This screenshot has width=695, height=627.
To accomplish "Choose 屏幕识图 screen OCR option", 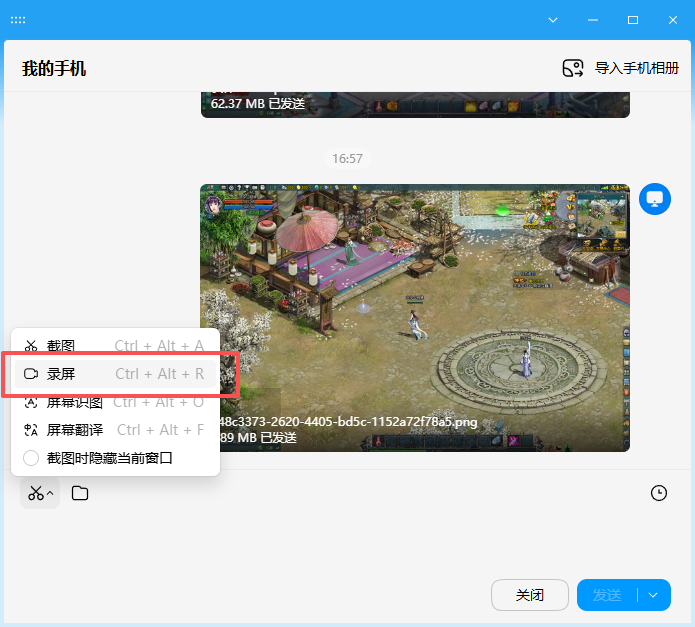I will tap(74, 402).
